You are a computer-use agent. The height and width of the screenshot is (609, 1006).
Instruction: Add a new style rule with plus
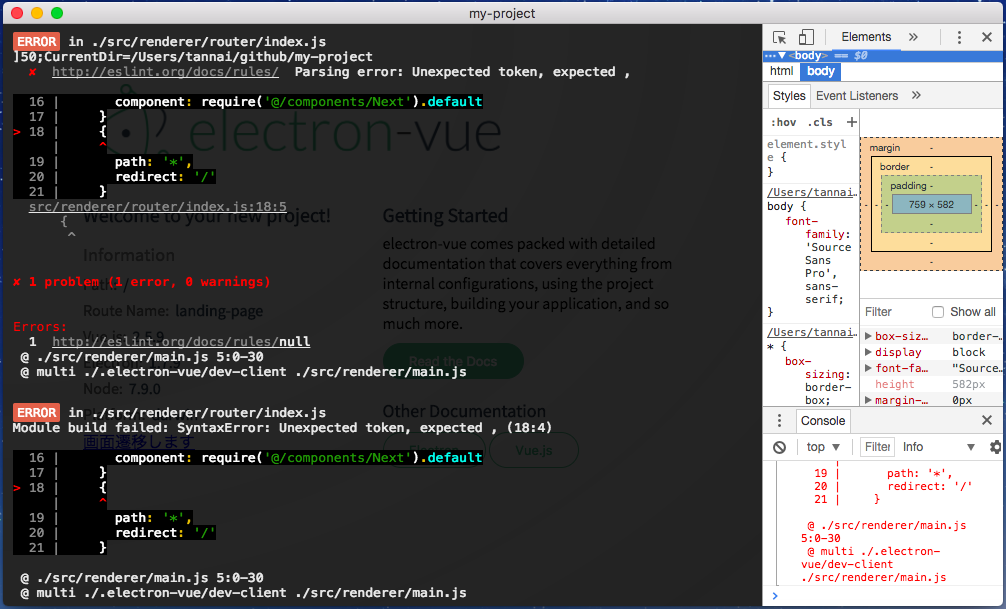(851, 122)
